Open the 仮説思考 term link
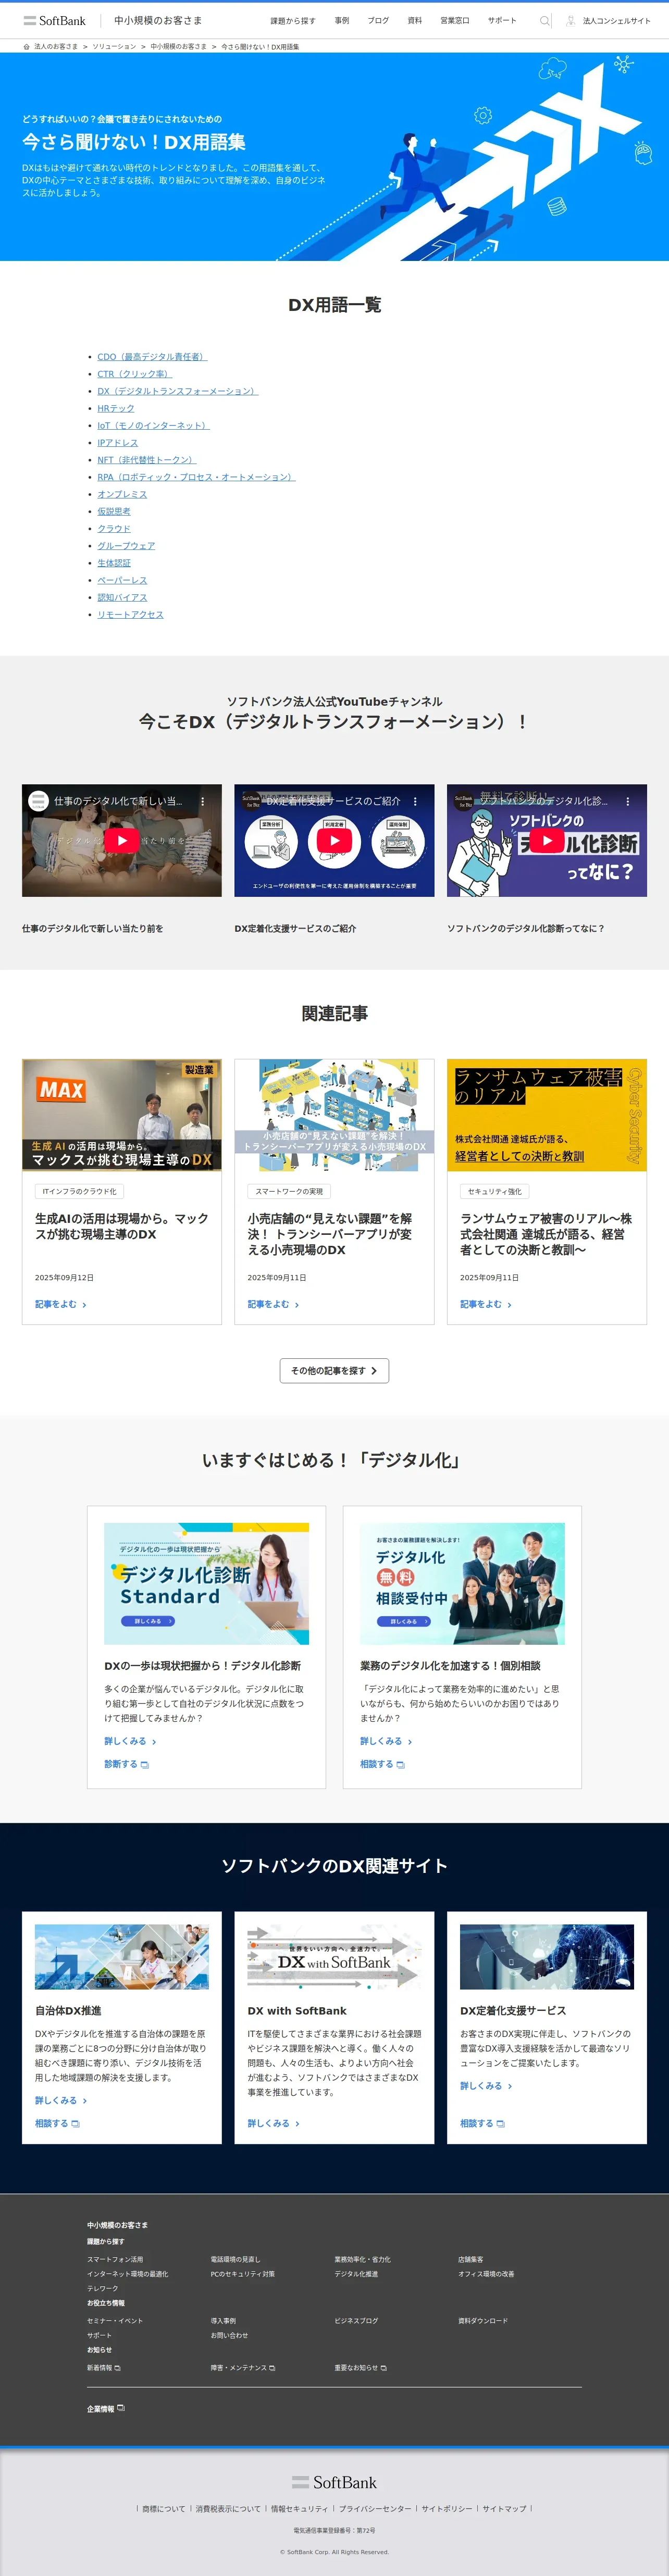 tap(114, 511)
